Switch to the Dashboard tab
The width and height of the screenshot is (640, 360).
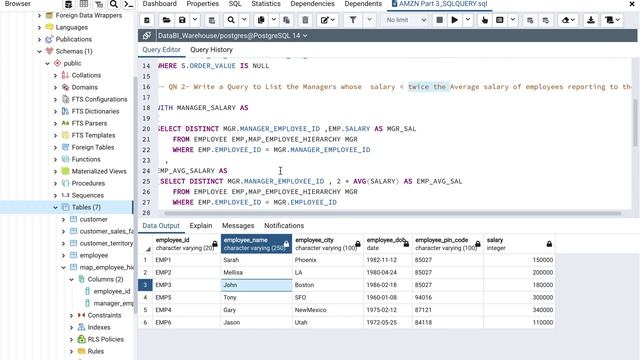tap(160, 4)
